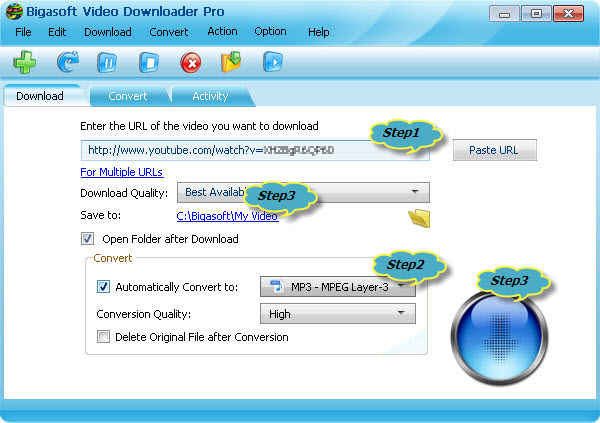Open the Convert menu in menu bar
Image resolution: width=600 pixels, height=423 pixels.
click(169, 32)
